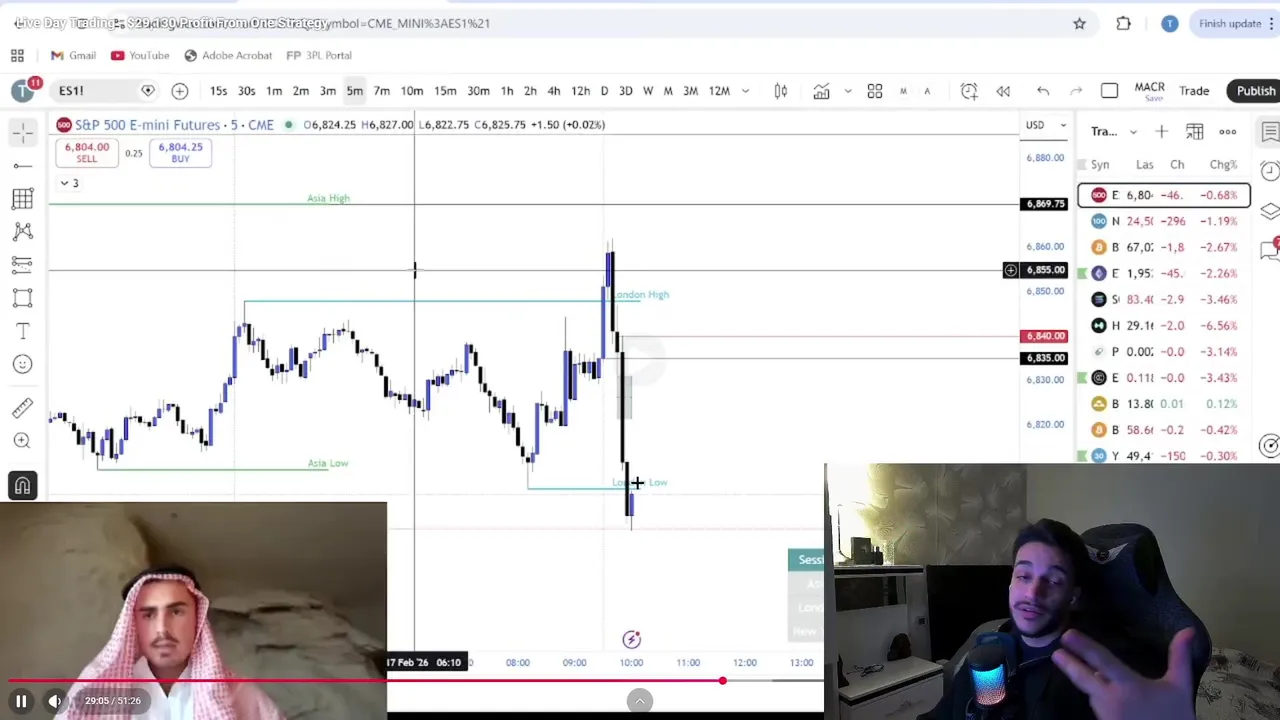Click the video progress bar scrubber
1280x720 pixels.
coord(722,681)
